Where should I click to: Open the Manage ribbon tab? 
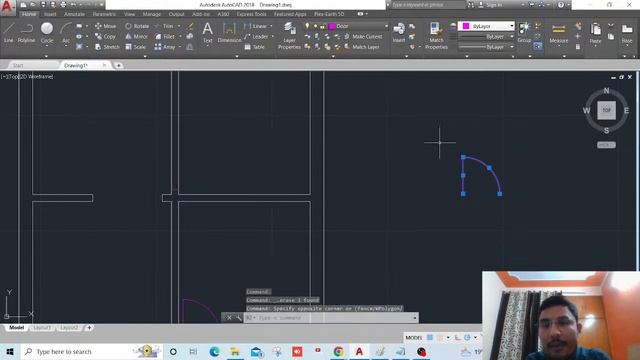coord(152,14)
